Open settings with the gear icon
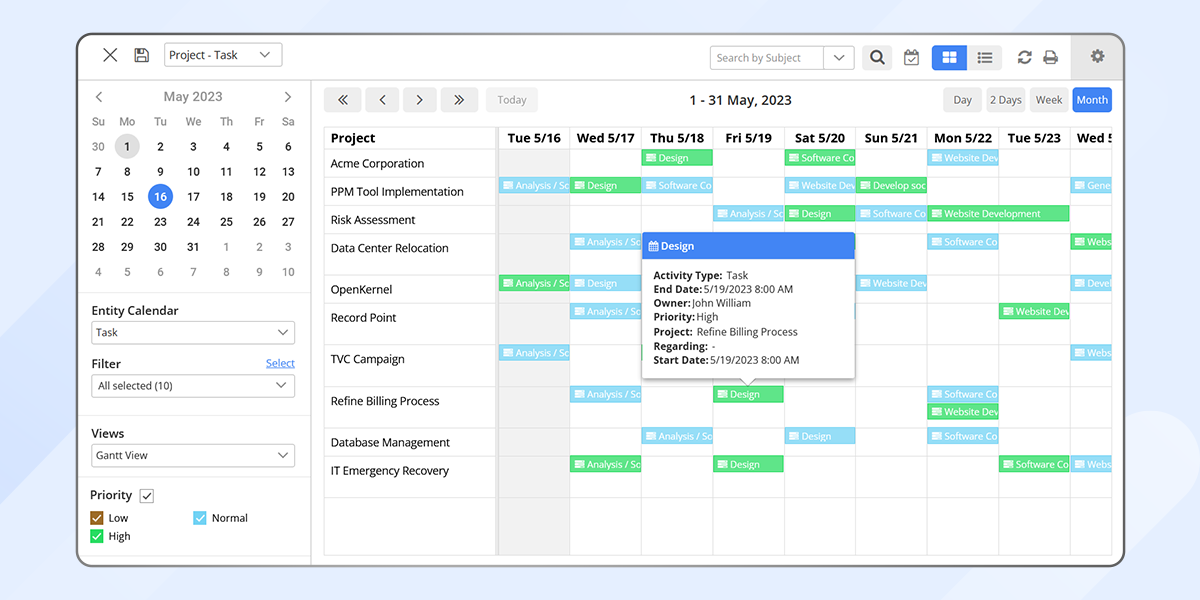Screen dimensions: 1200x600 [1097, 56]
